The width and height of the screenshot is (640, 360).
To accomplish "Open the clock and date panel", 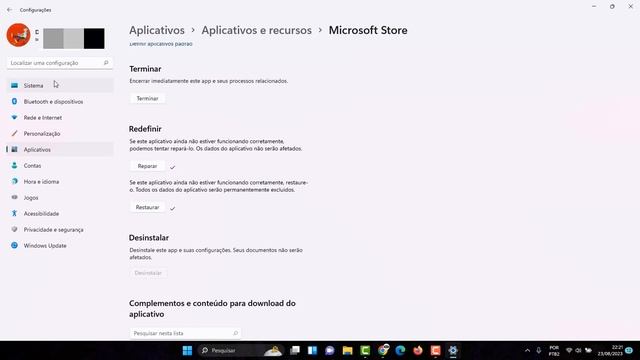I will (x=610, y=351).
